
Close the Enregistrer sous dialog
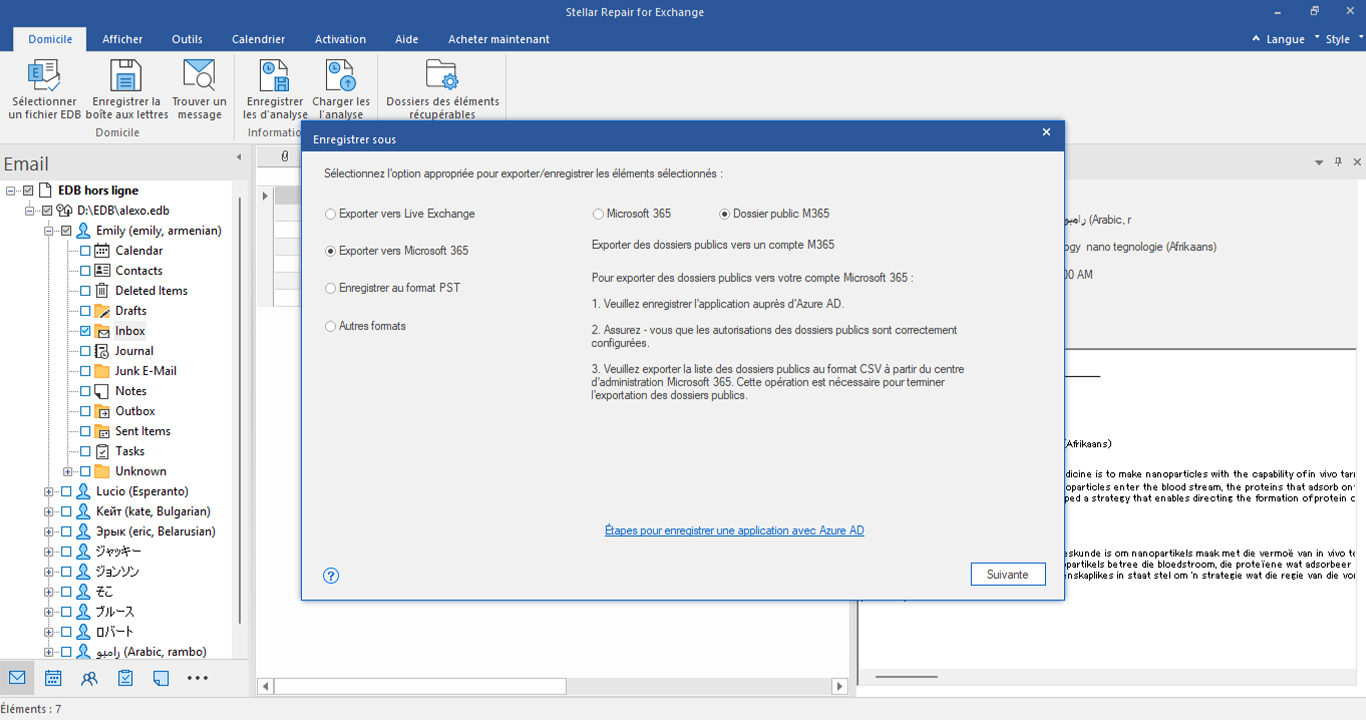[1046, 132]
